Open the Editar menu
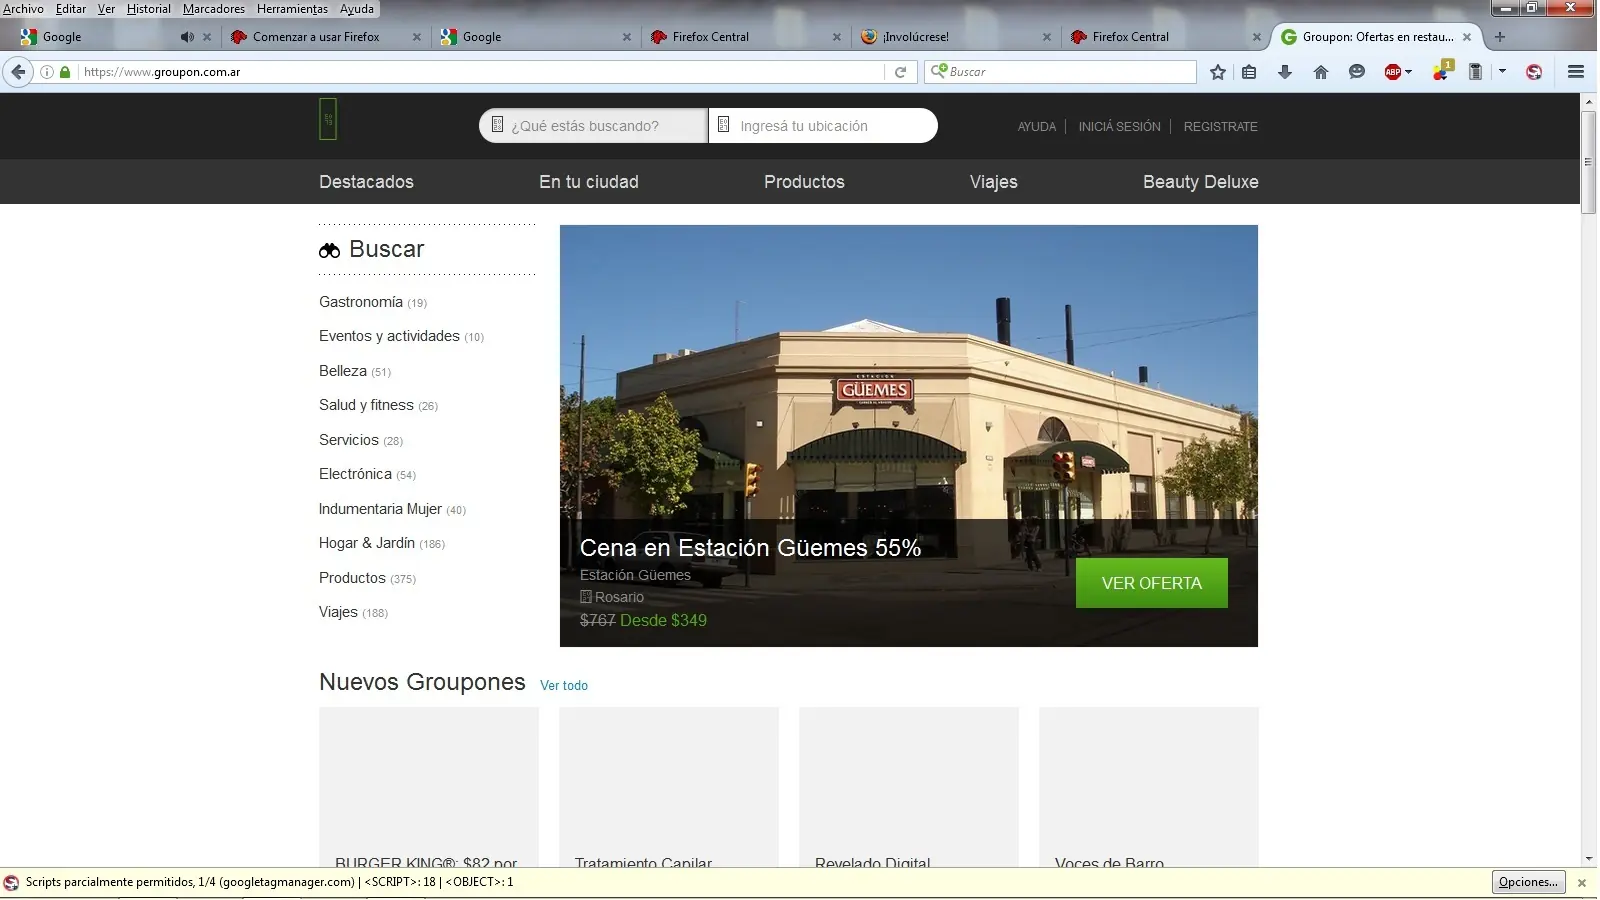The height and width of the screenshot is (900, 1600). (70, 9)
